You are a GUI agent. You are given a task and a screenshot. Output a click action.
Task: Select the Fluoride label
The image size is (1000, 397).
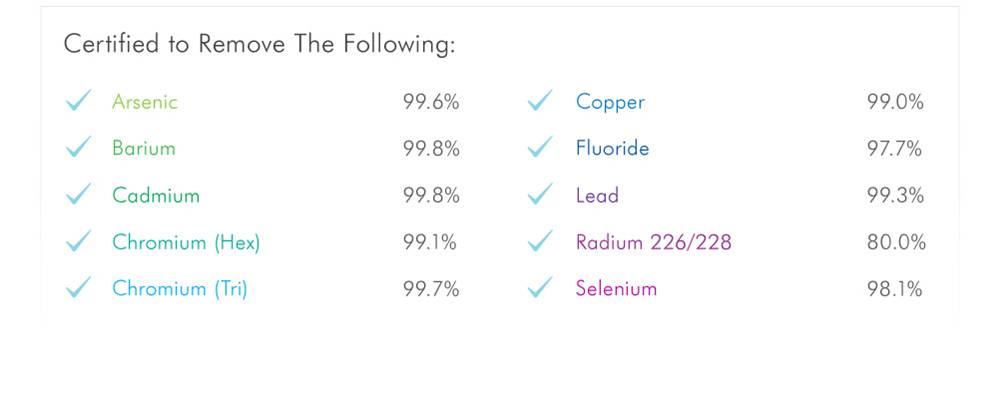[612, 148]
